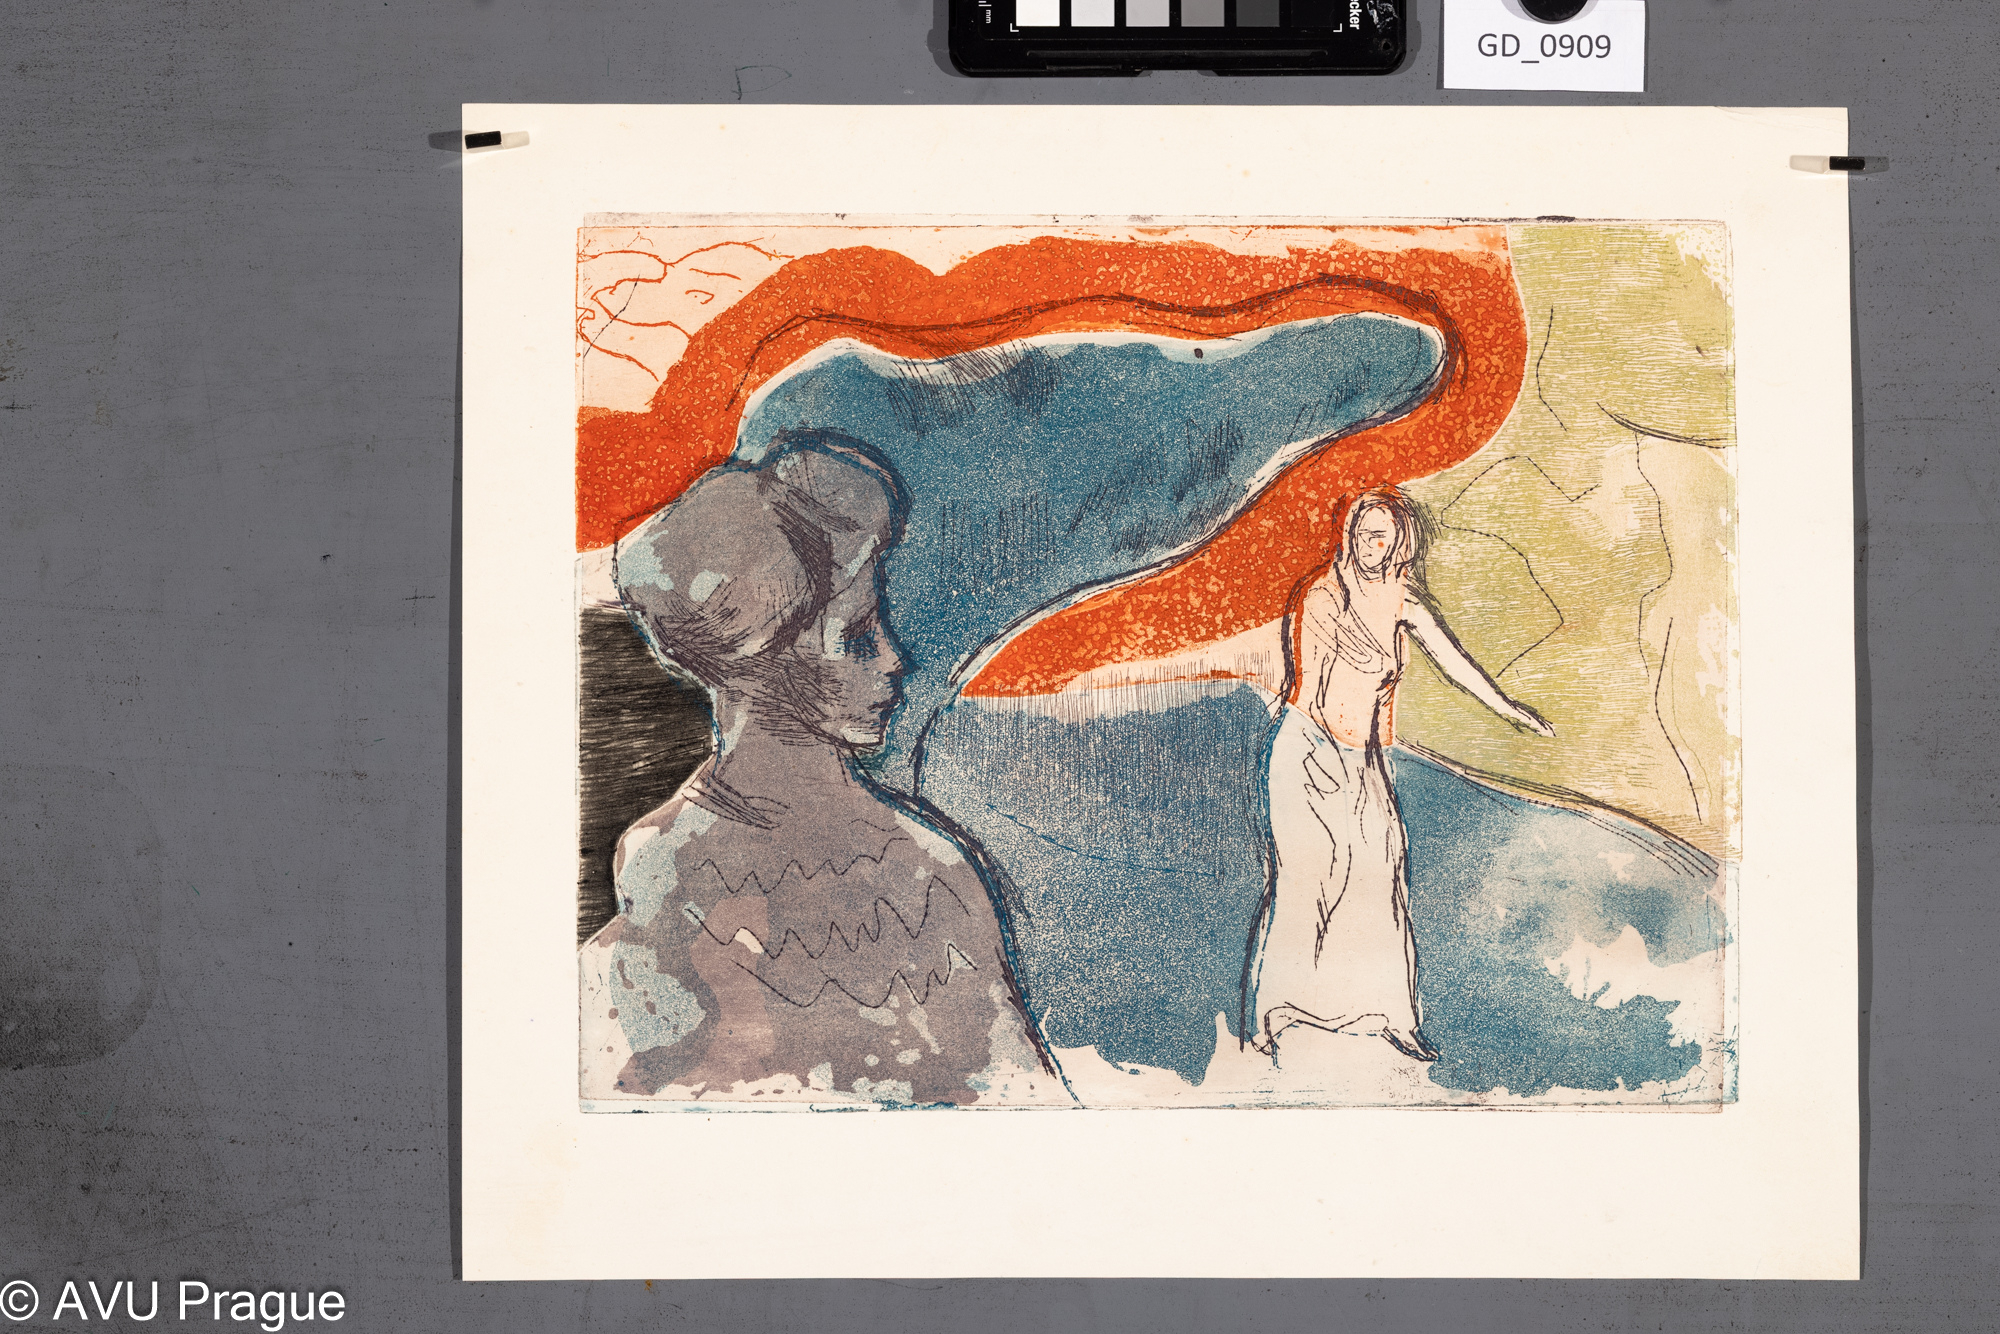Click the right magnet holding the paper
The image size is (2000, 1334).
coord(1846,163)
